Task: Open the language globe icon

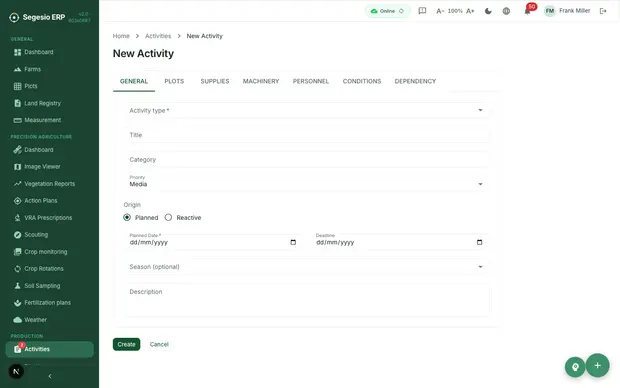Action: 506,11
